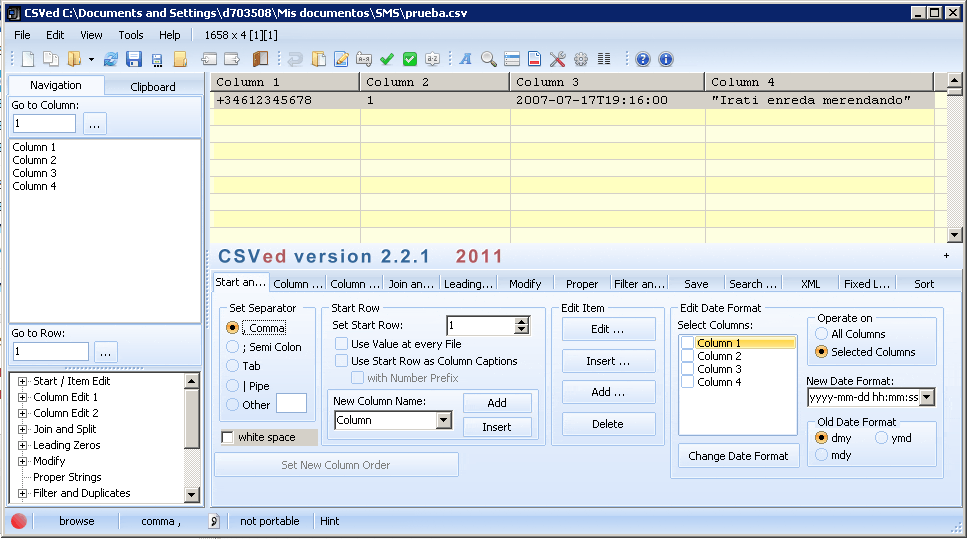Click the export arrow-out window icon

(x=232, y=59)
